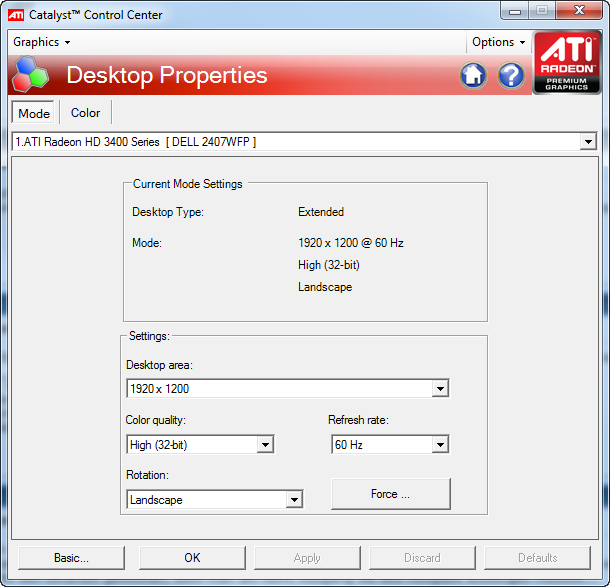Click the Basic... button

[x=71, y=558]
